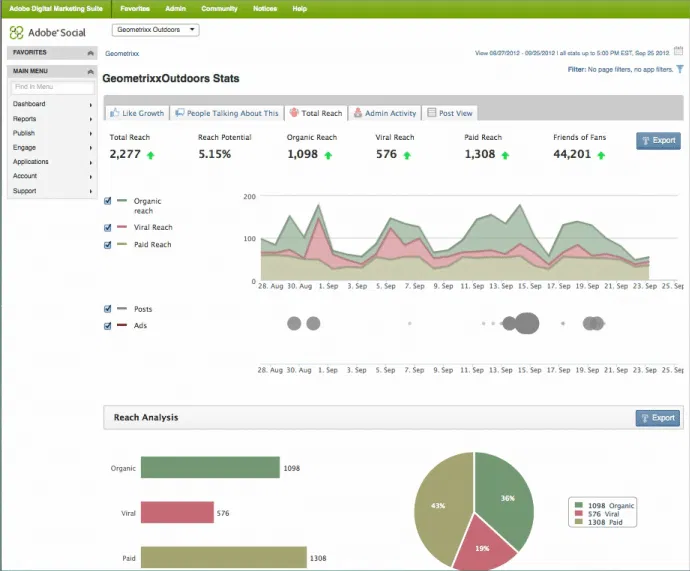
Task: Click the green arrow beside Total Reach value
Action: (x=150, y=155)
